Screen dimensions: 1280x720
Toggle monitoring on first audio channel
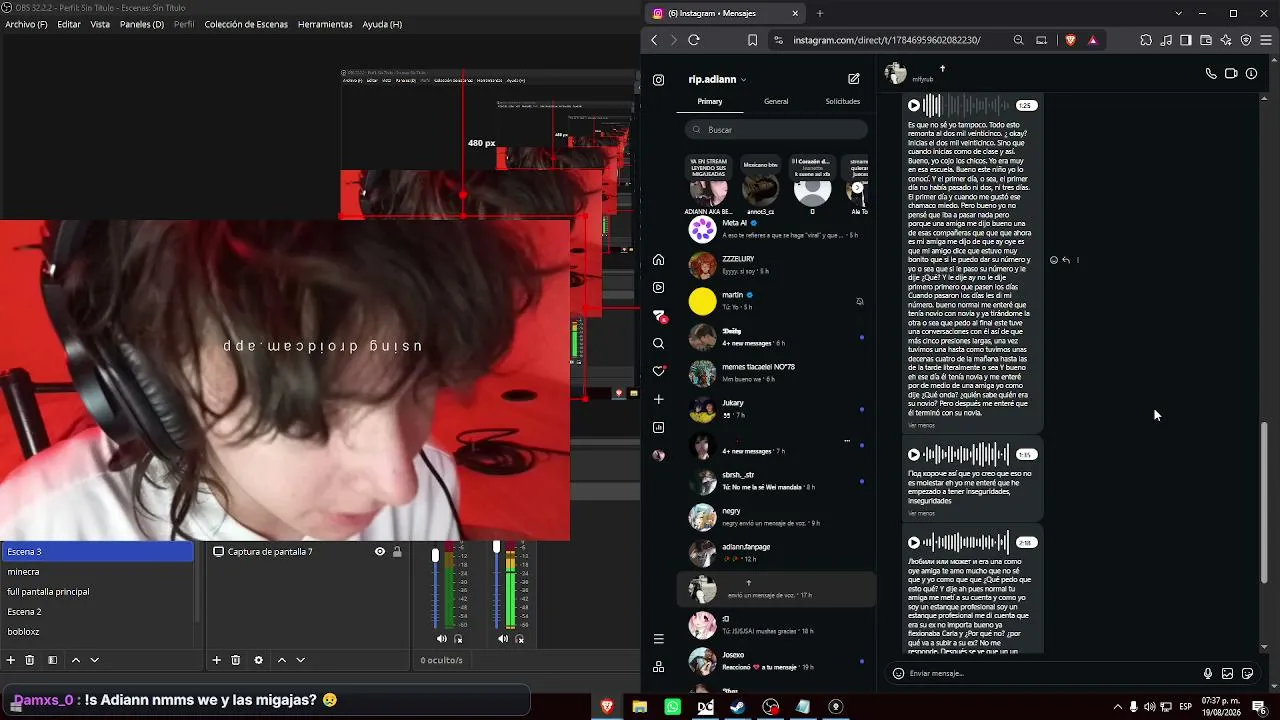(x=459, y=639)
